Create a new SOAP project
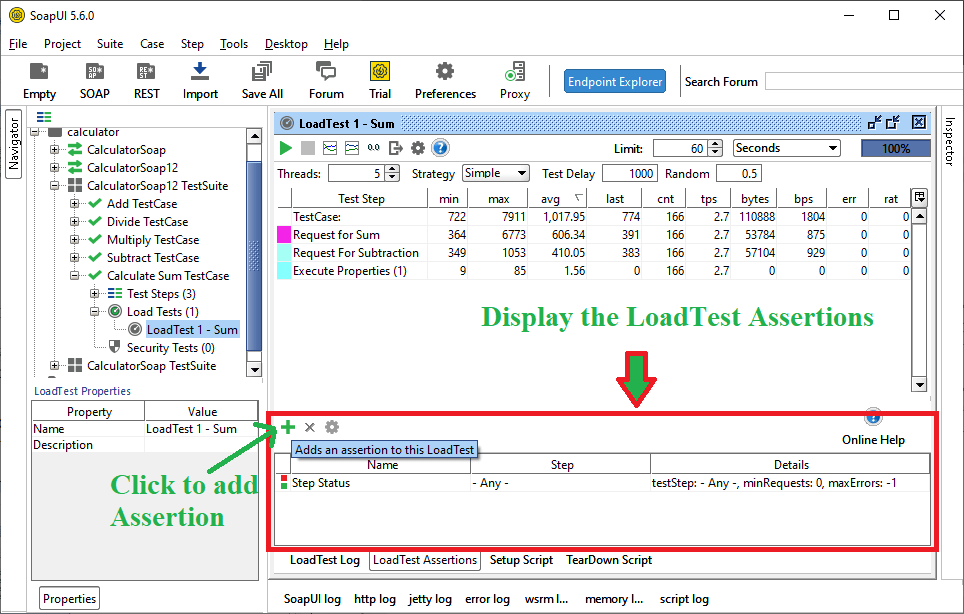This screenshot has width=964, height=614. pos(95,81)
